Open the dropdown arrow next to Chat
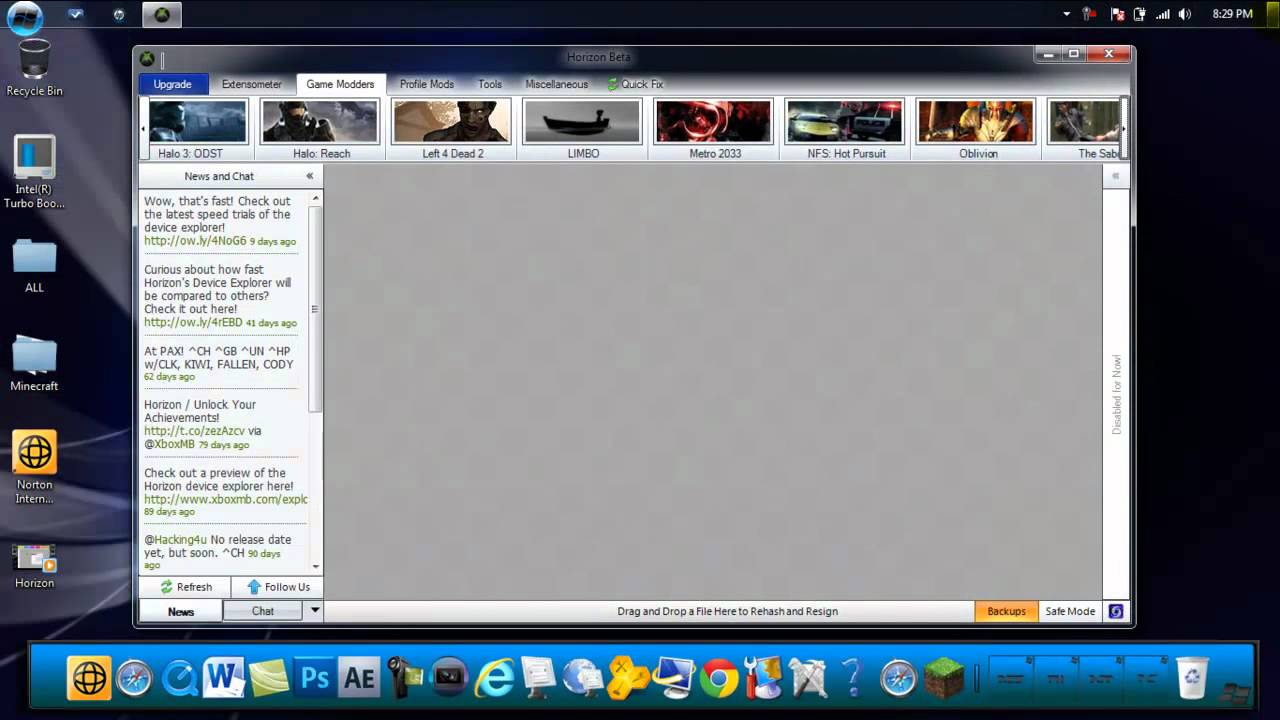This screenshot has height=720, width=1280. click(x=314, y=611)
